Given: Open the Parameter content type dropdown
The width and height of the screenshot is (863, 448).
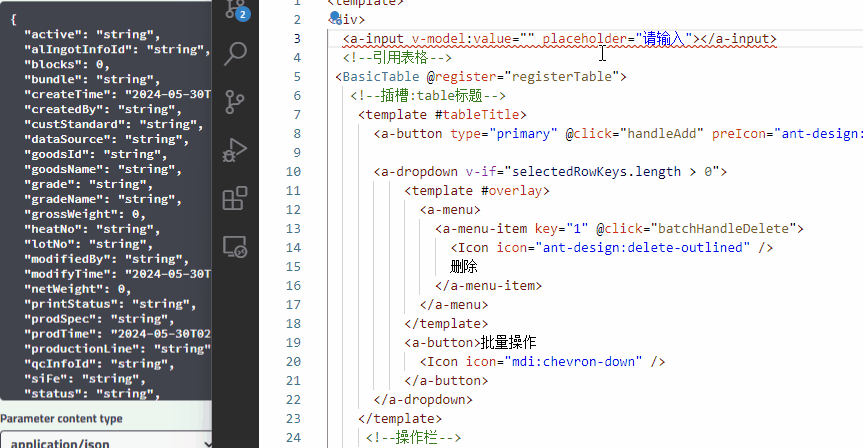Looking at the screenshot, I should tap(106, 440).
